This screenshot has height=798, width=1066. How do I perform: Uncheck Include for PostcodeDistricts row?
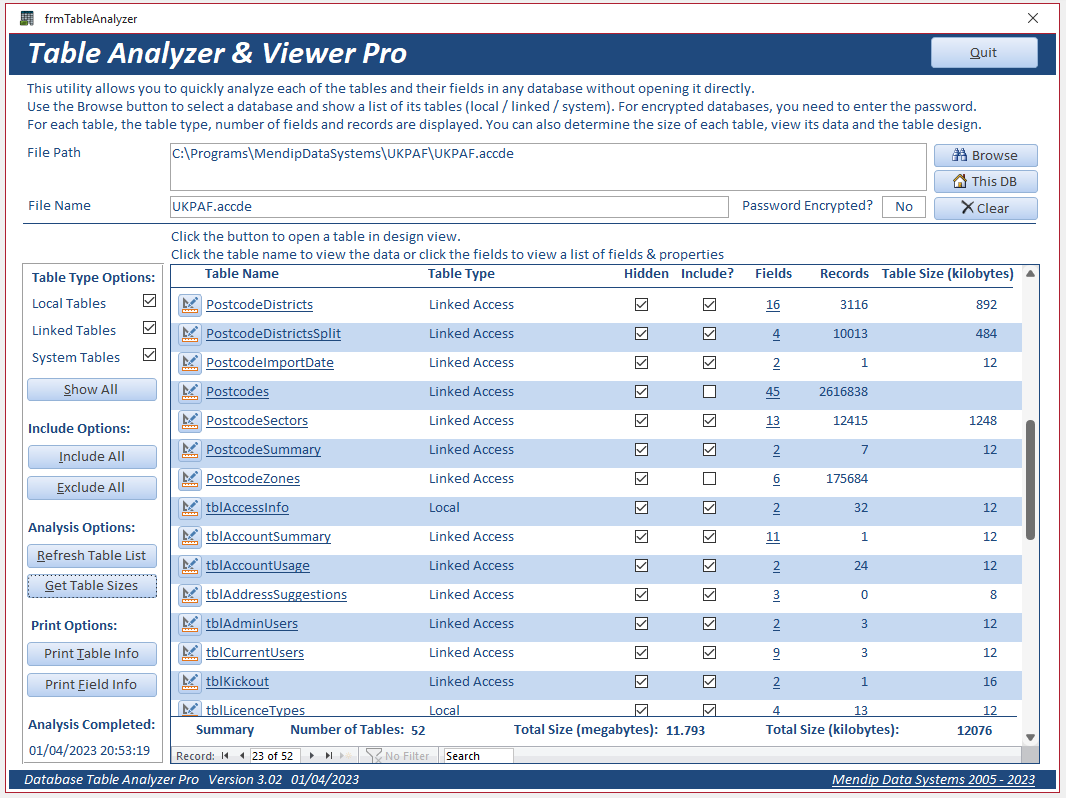pos(709,305)
